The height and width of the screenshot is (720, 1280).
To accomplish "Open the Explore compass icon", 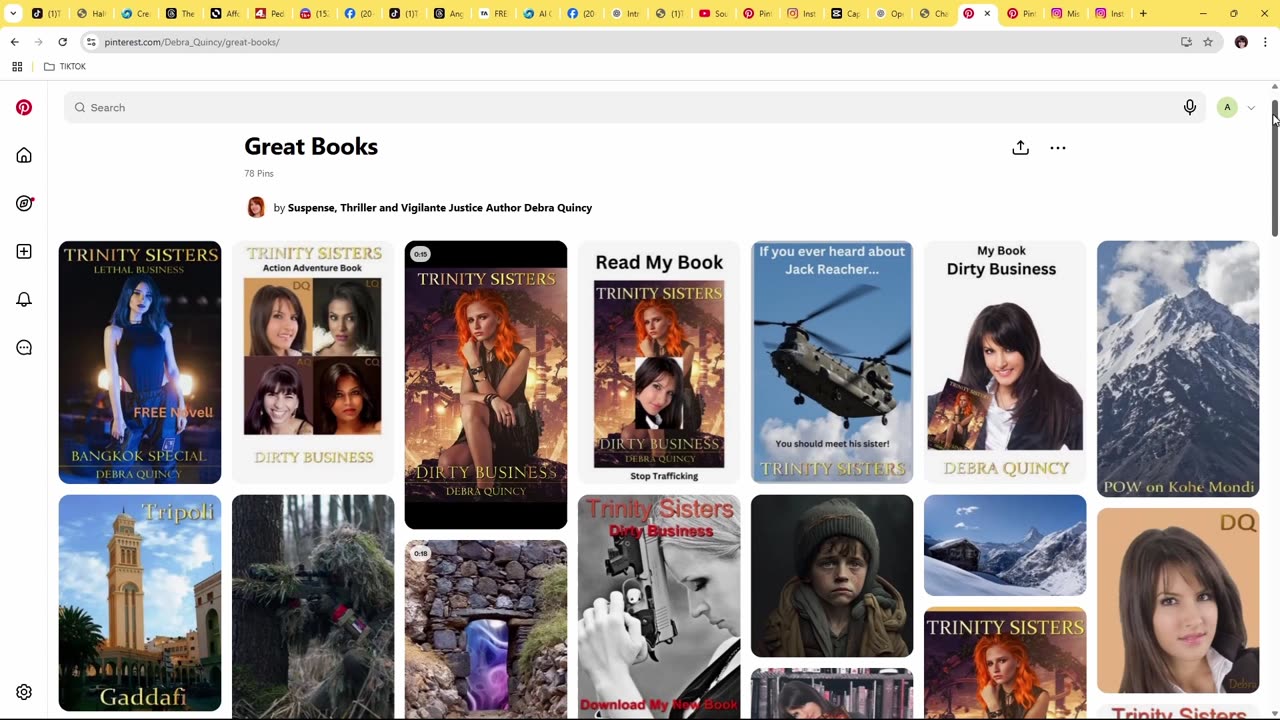I will [24, 203].
